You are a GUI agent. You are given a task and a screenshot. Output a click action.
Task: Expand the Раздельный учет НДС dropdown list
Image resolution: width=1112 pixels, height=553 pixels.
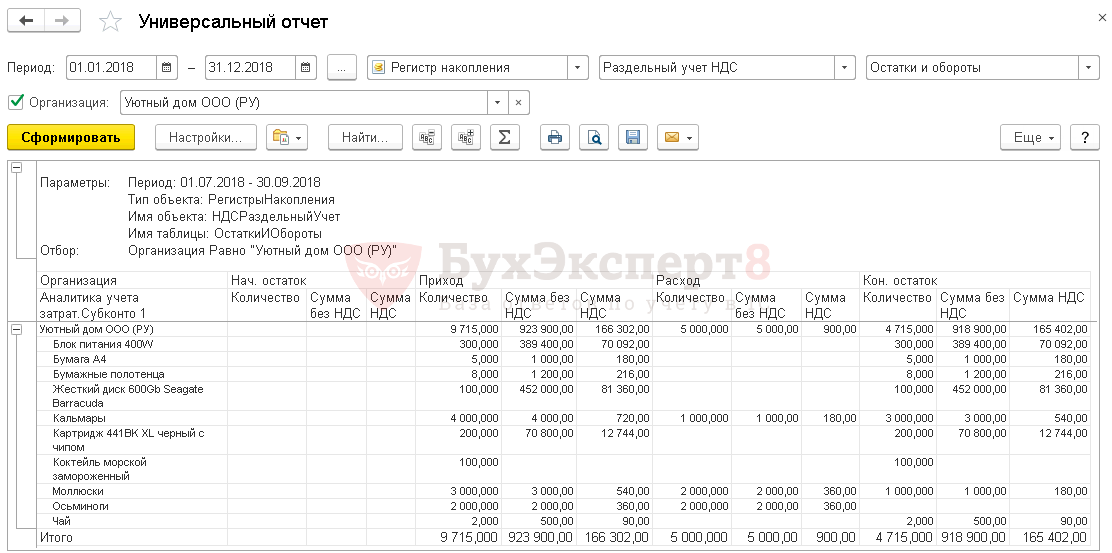(845, 68)
